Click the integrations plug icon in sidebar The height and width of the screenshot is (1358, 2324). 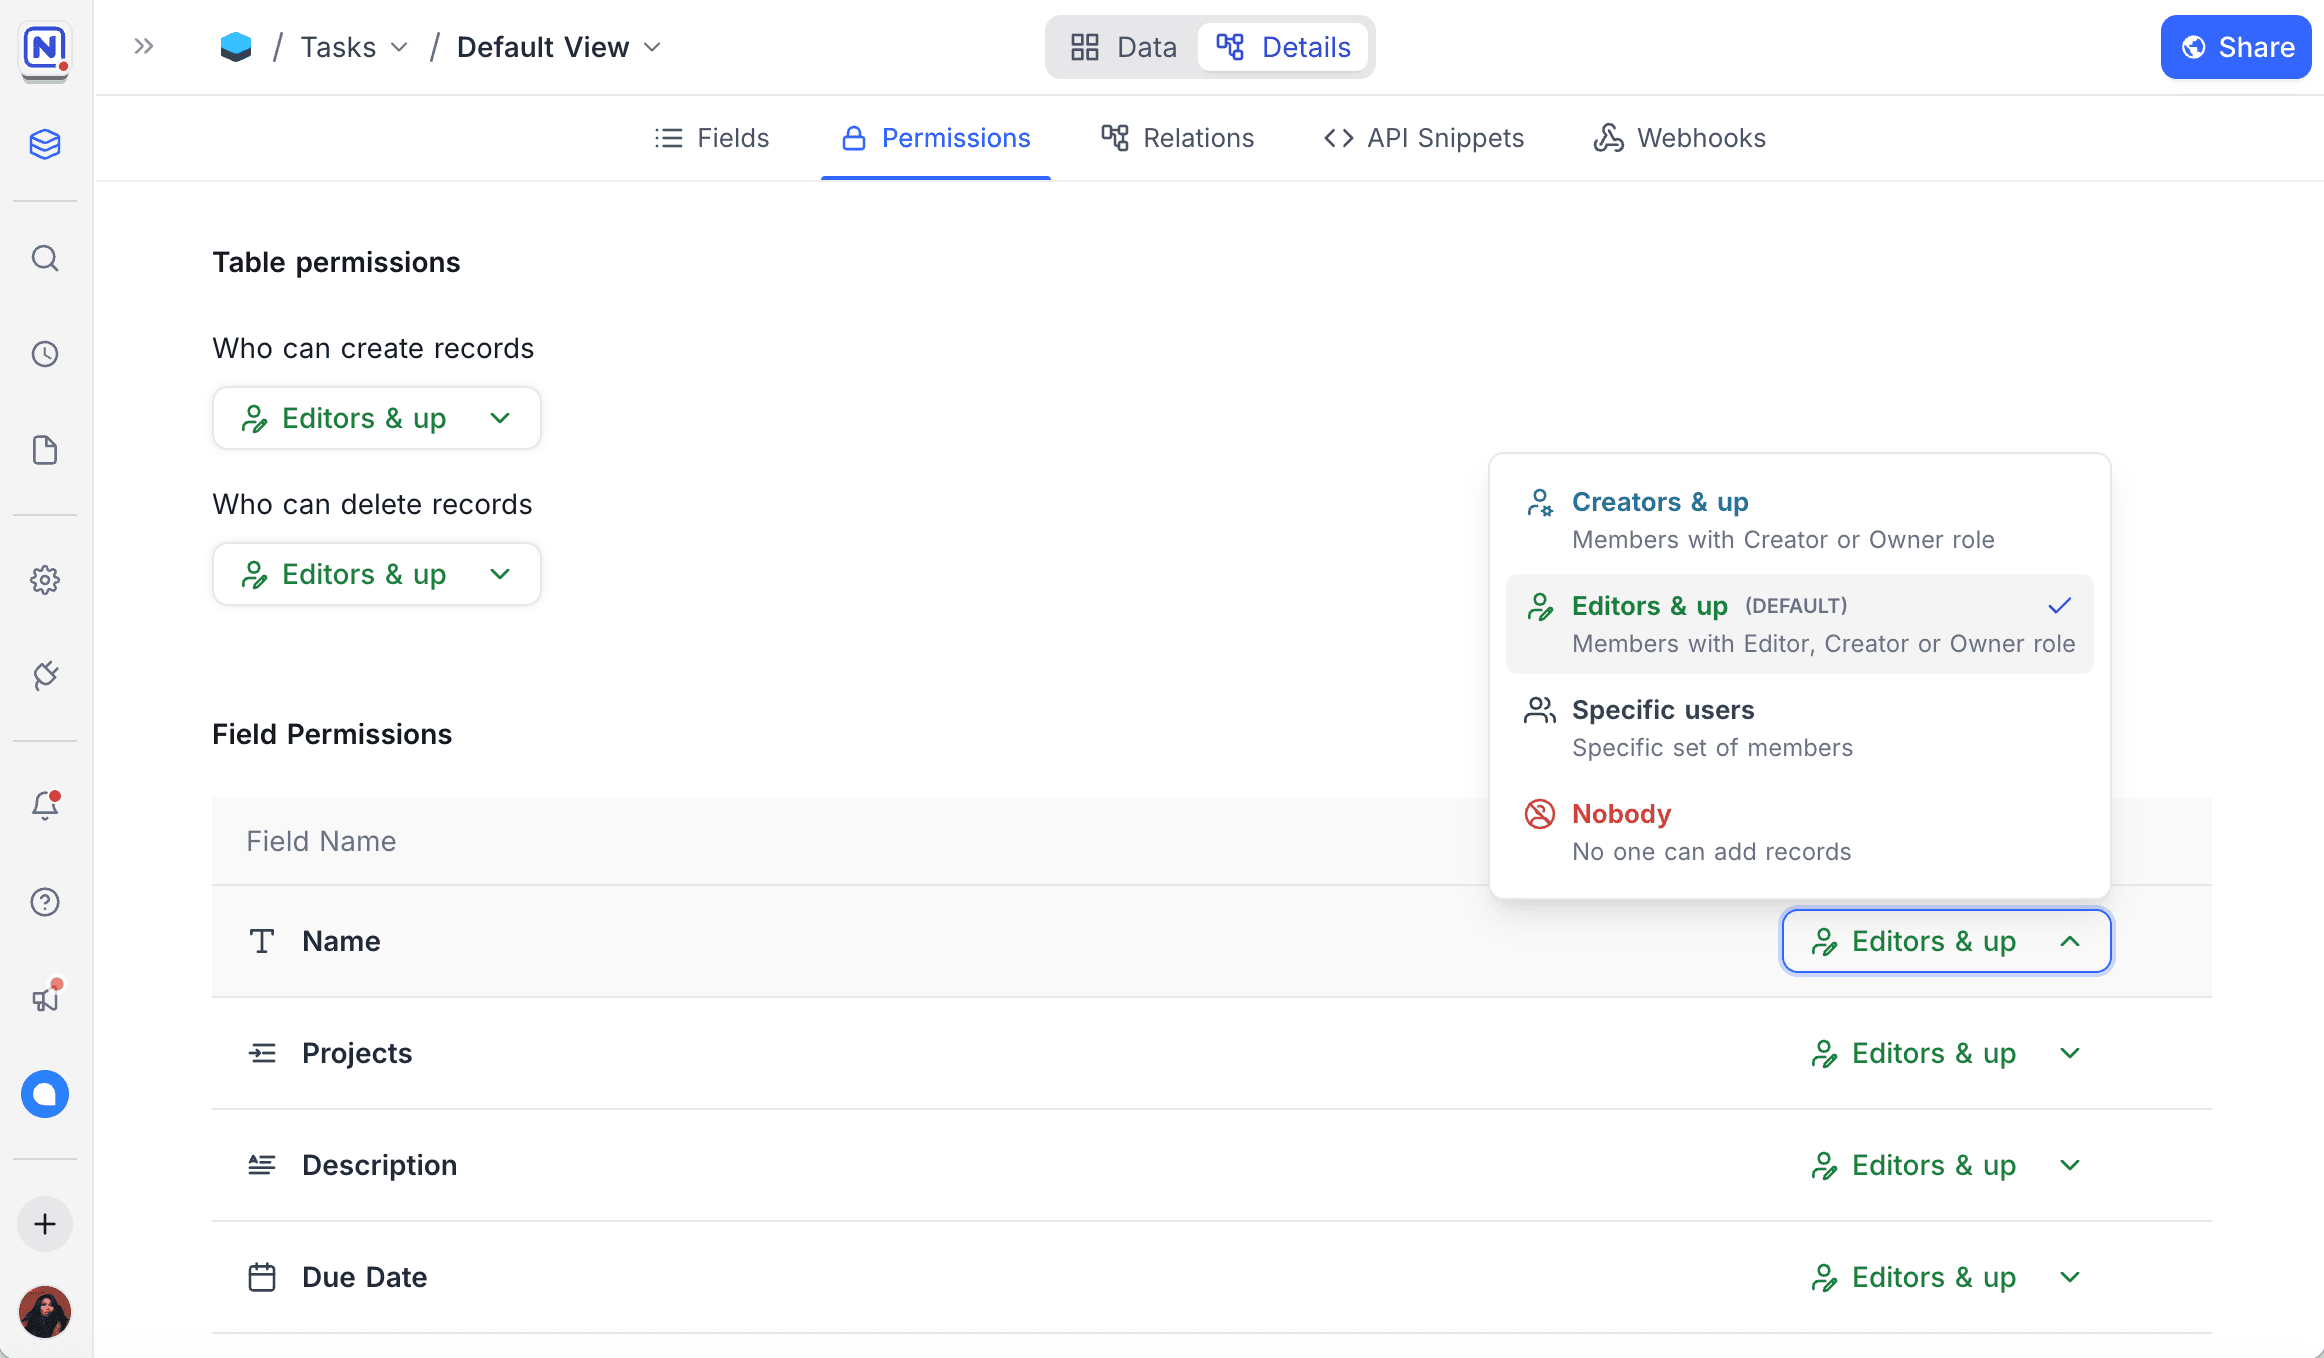(x=45, y=676)
